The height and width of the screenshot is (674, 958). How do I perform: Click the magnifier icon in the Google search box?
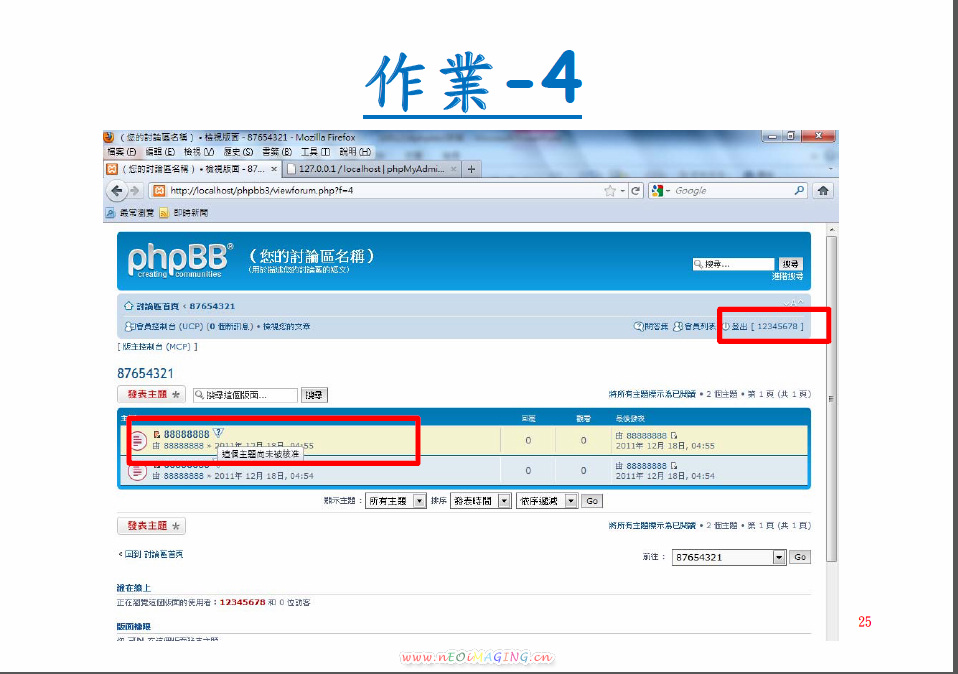click(x=799, y=190)
